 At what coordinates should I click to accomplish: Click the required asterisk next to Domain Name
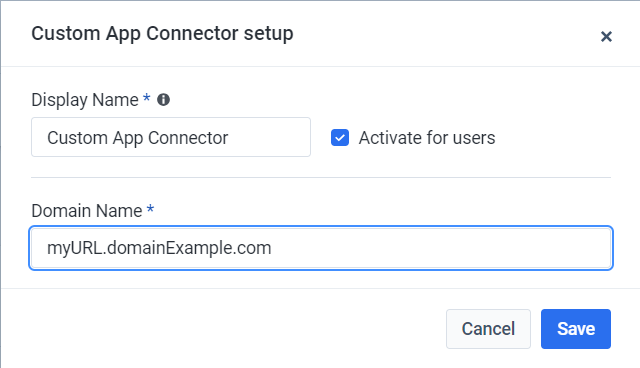tap(150, 208)
